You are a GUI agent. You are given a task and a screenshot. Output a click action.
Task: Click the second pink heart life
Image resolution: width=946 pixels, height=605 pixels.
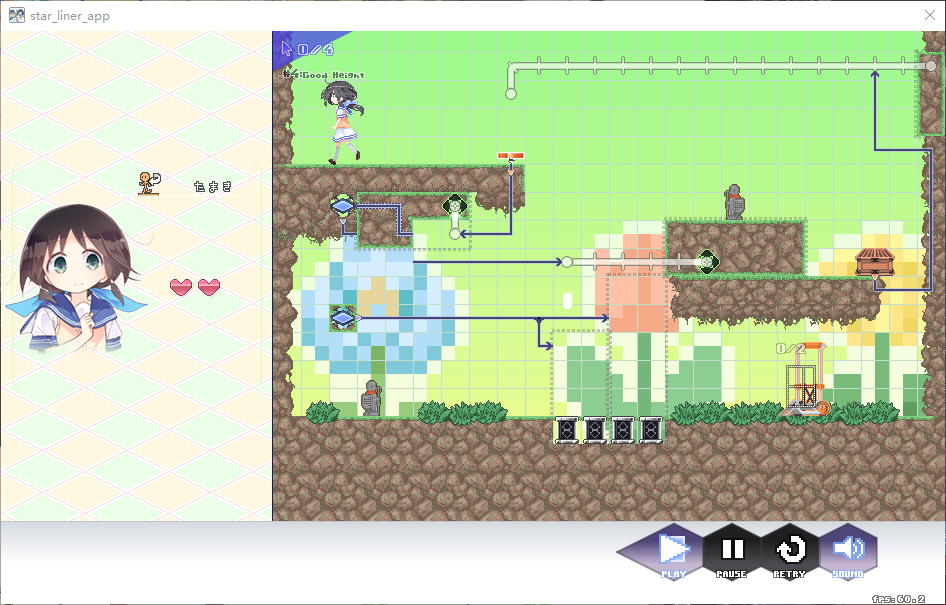pyautogui.click(x=209, y=287)
